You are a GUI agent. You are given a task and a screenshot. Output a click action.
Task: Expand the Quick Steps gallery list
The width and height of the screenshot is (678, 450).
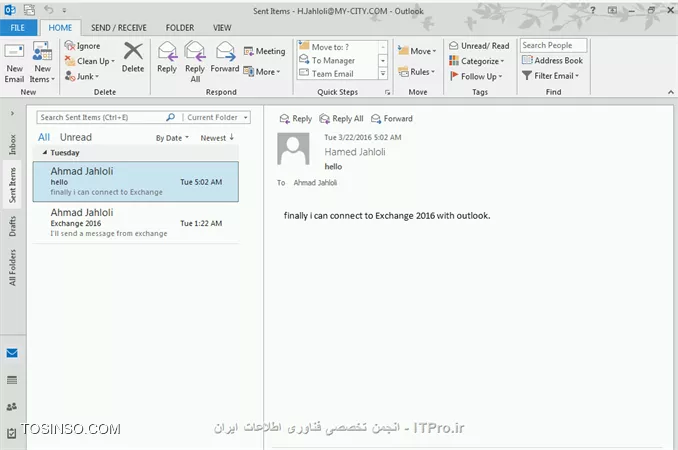[x=383, y=74]
